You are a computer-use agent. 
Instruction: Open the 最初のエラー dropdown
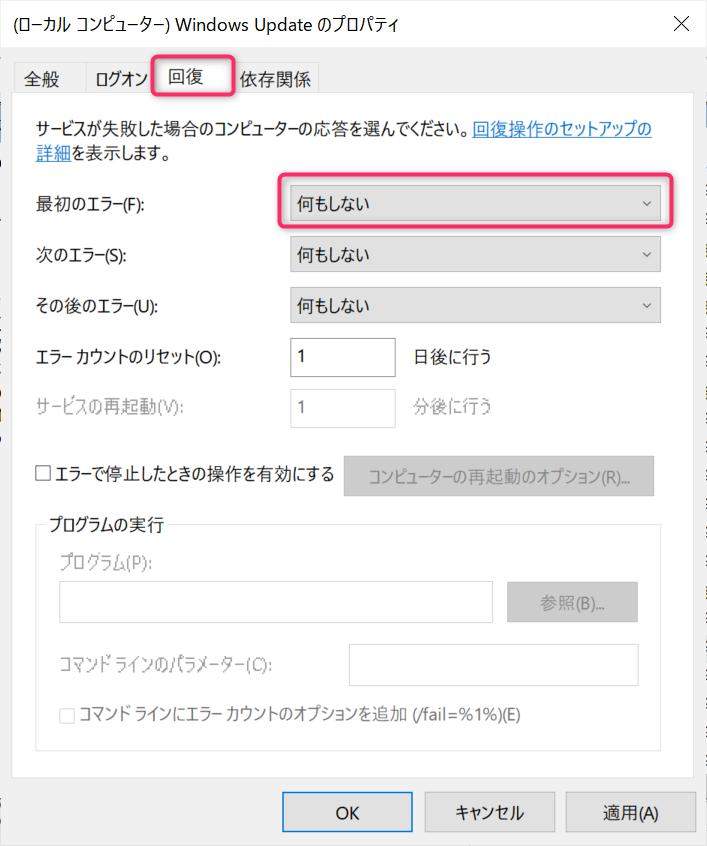coord(474,204)
